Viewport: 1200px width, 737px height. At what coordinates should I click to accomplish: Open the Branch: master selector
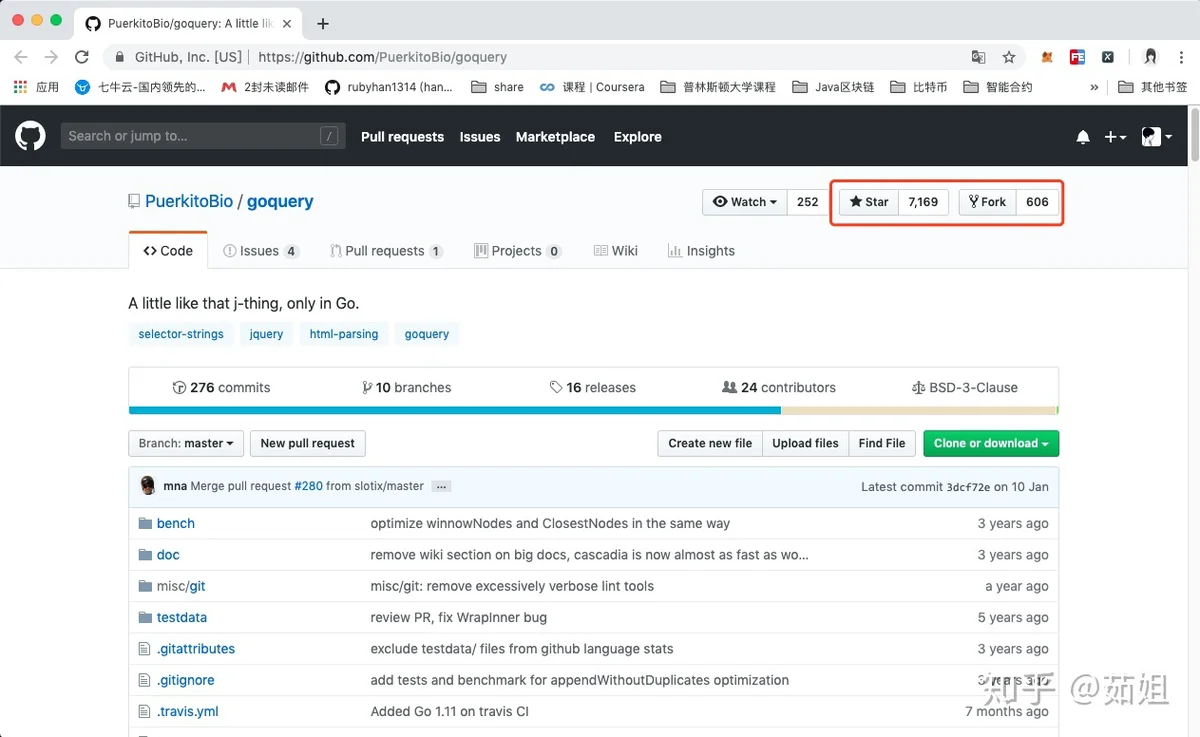click(x=186, y=443)
